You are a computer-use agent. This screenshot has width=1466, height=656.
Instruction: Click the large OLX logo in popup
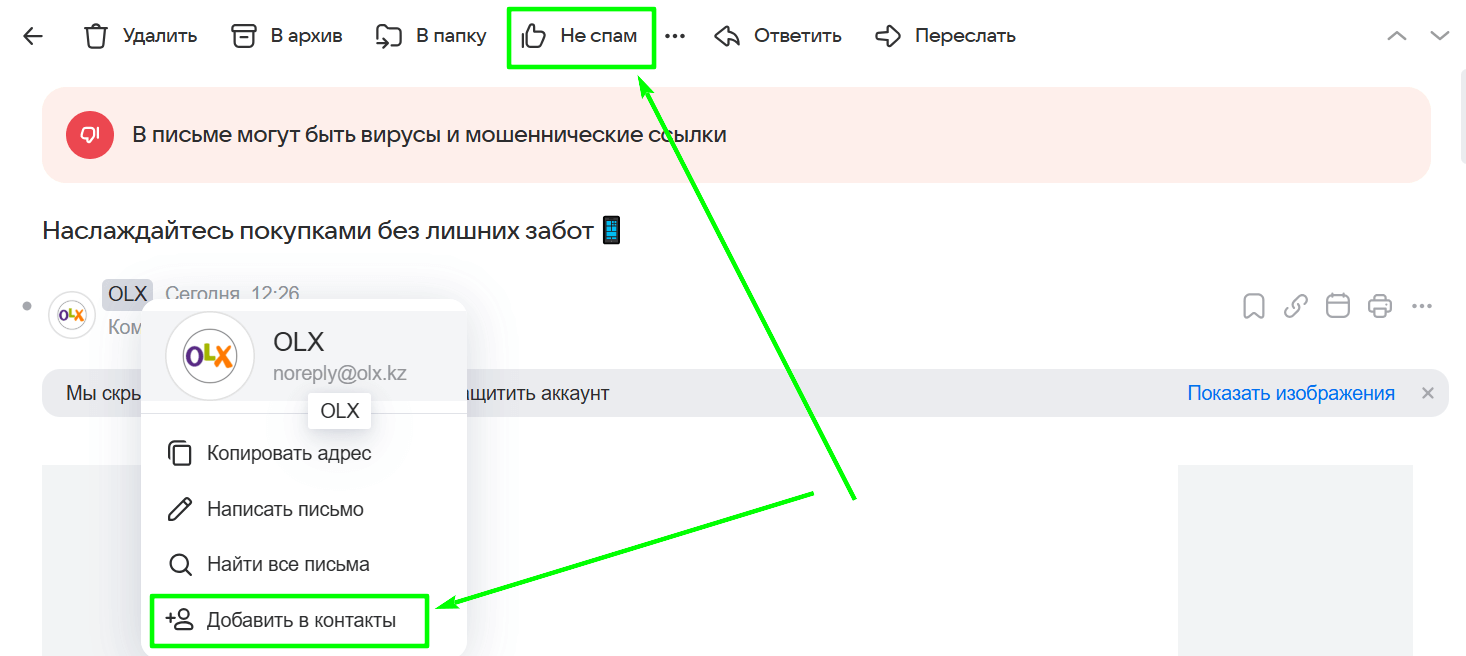click(x=210, y=356)
